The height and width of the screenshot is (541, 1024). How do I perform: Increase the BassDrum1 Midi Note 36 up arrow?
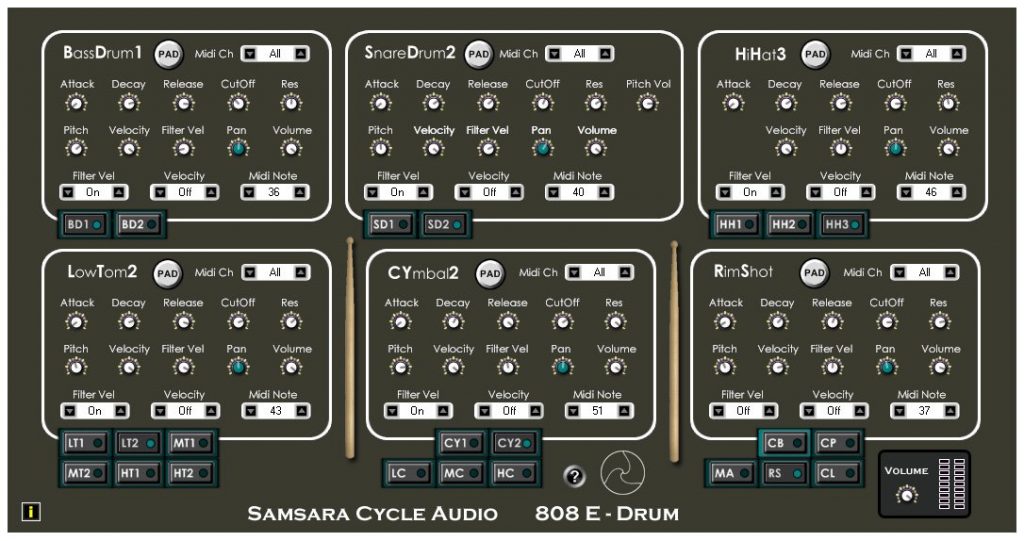[300, 193]
